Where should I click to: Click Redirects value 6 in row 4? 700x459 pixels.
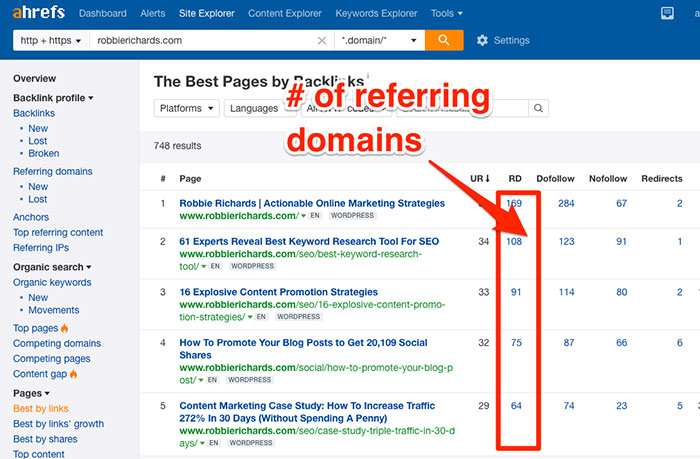coord(679,343)
